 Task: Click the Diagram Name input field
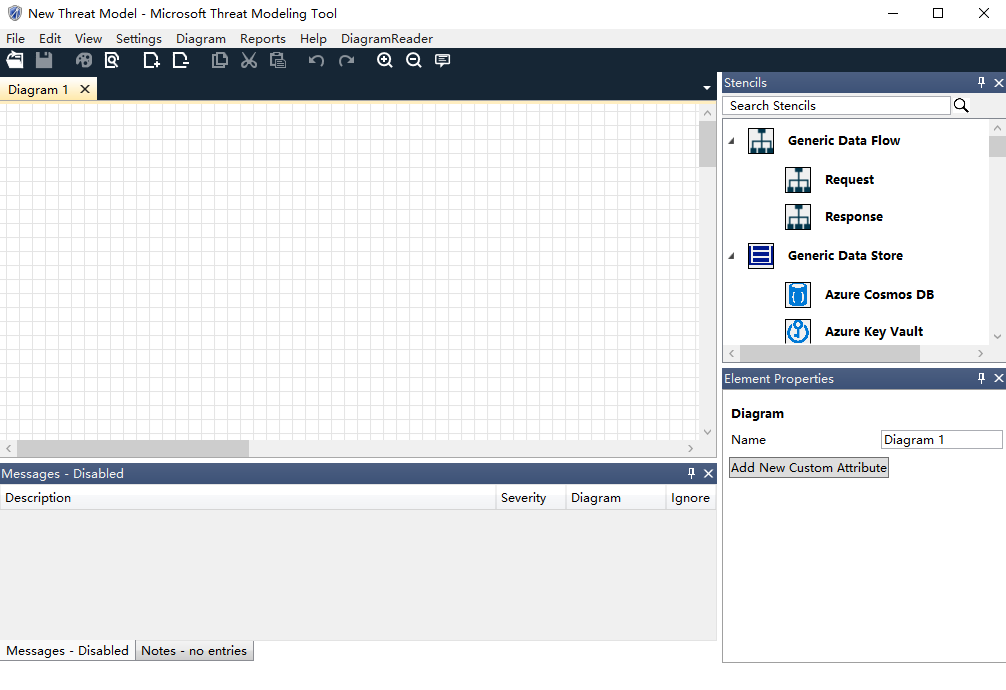coord(941,440)
